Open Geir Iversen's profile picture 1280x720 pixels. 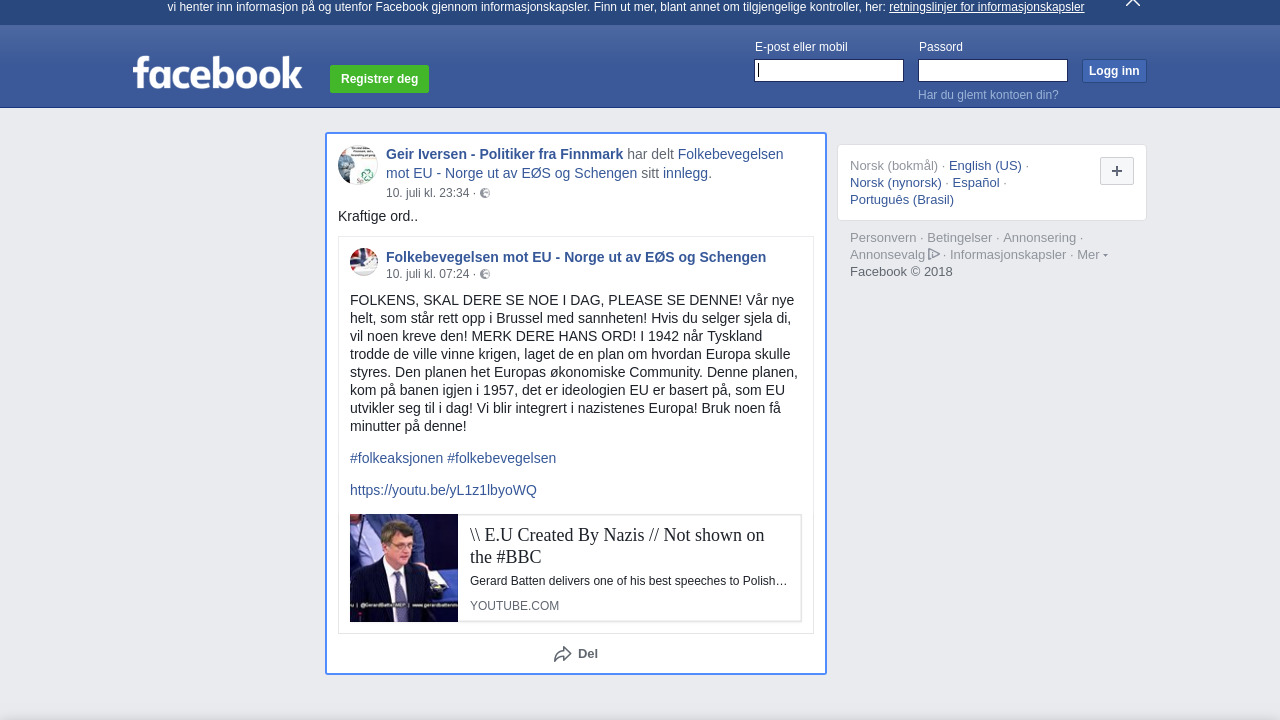click(358, 165)
